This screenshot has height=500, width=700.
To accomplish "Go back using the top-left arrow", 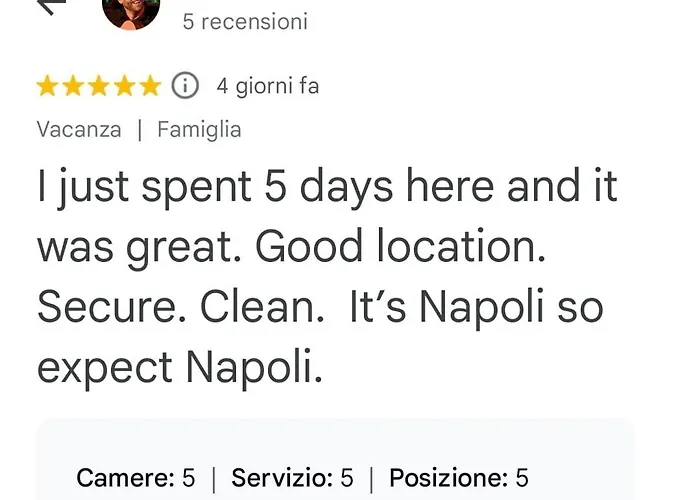I will point(52,5).
